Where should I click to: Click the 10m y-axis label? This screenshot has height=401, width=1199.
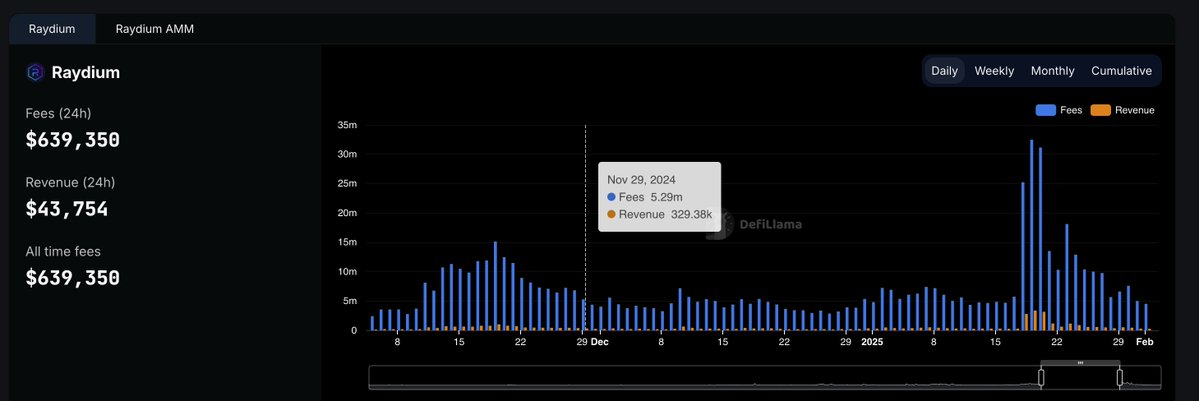click(x=347, y=272)
